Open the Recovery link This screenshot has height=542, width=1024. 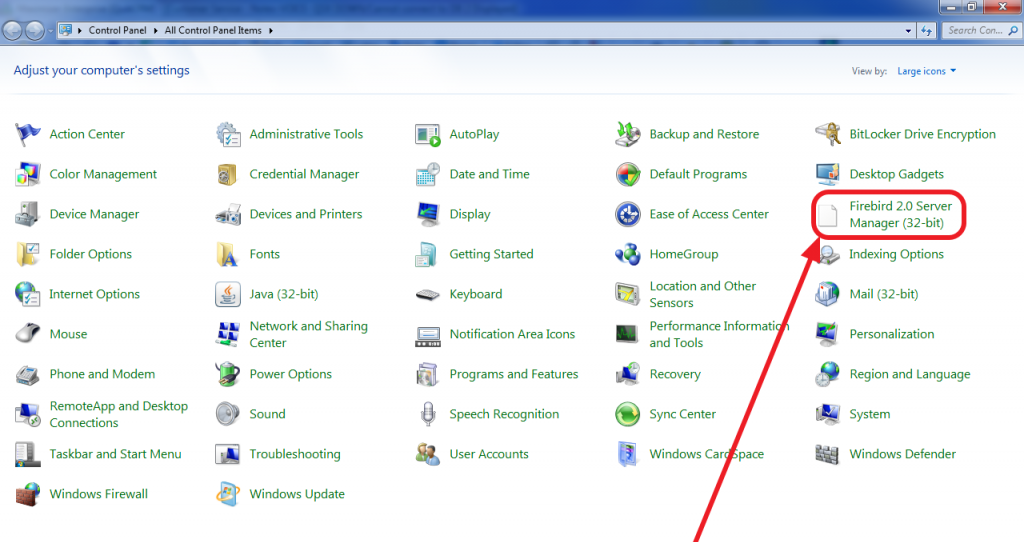click(x=675, y=374)
